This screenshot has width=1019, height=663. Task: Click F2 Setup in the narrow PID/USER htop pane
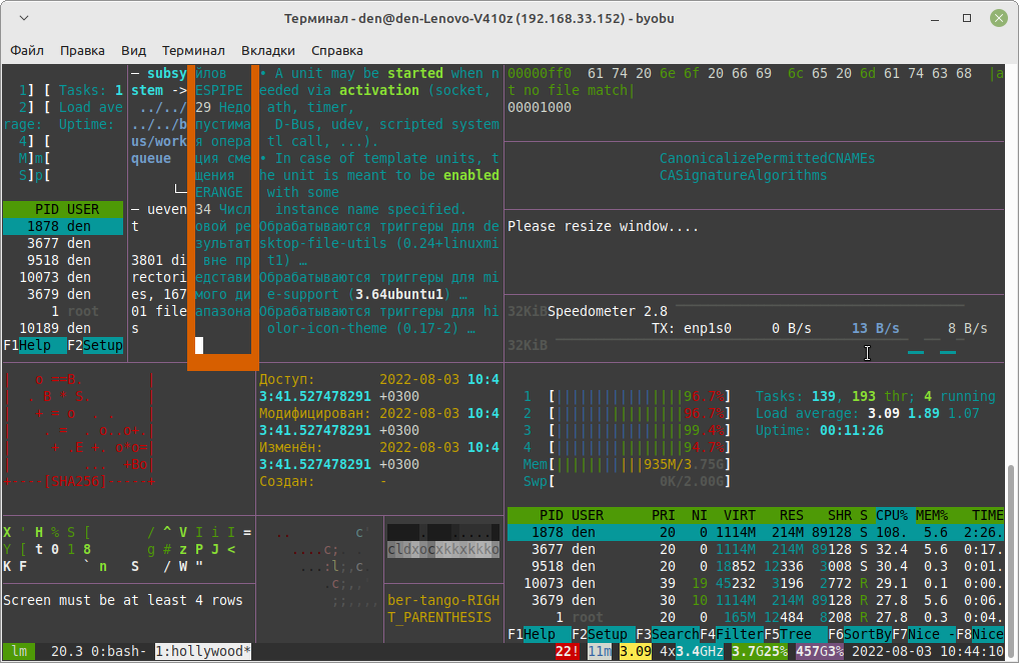pyautogui.click(x=95, y=345)
